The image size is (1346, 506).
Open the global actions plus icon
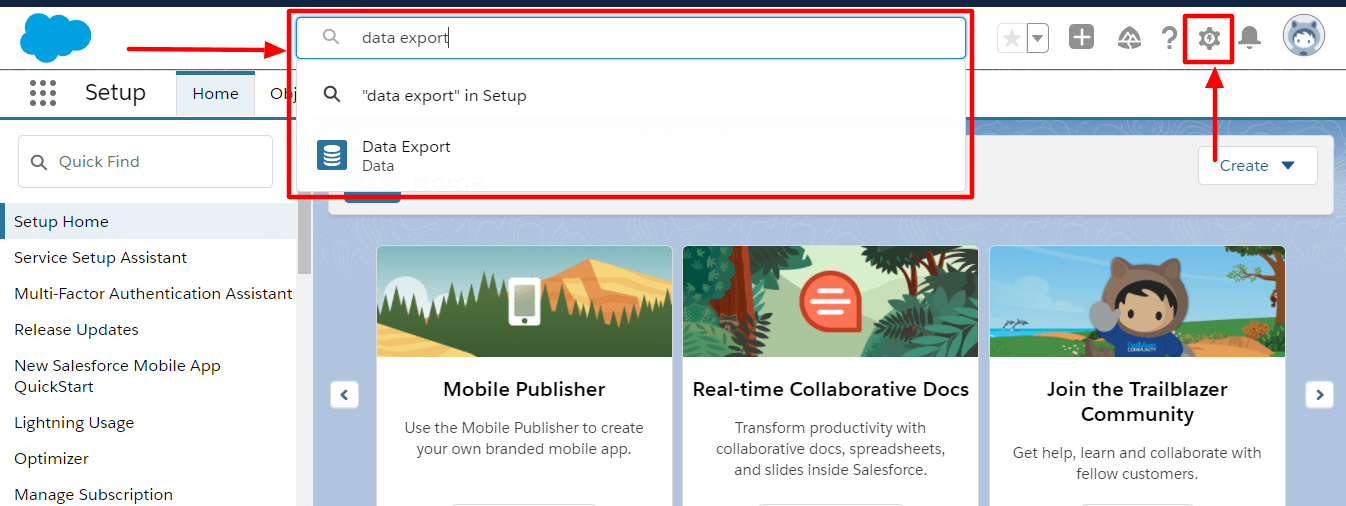pos(1081,38)
